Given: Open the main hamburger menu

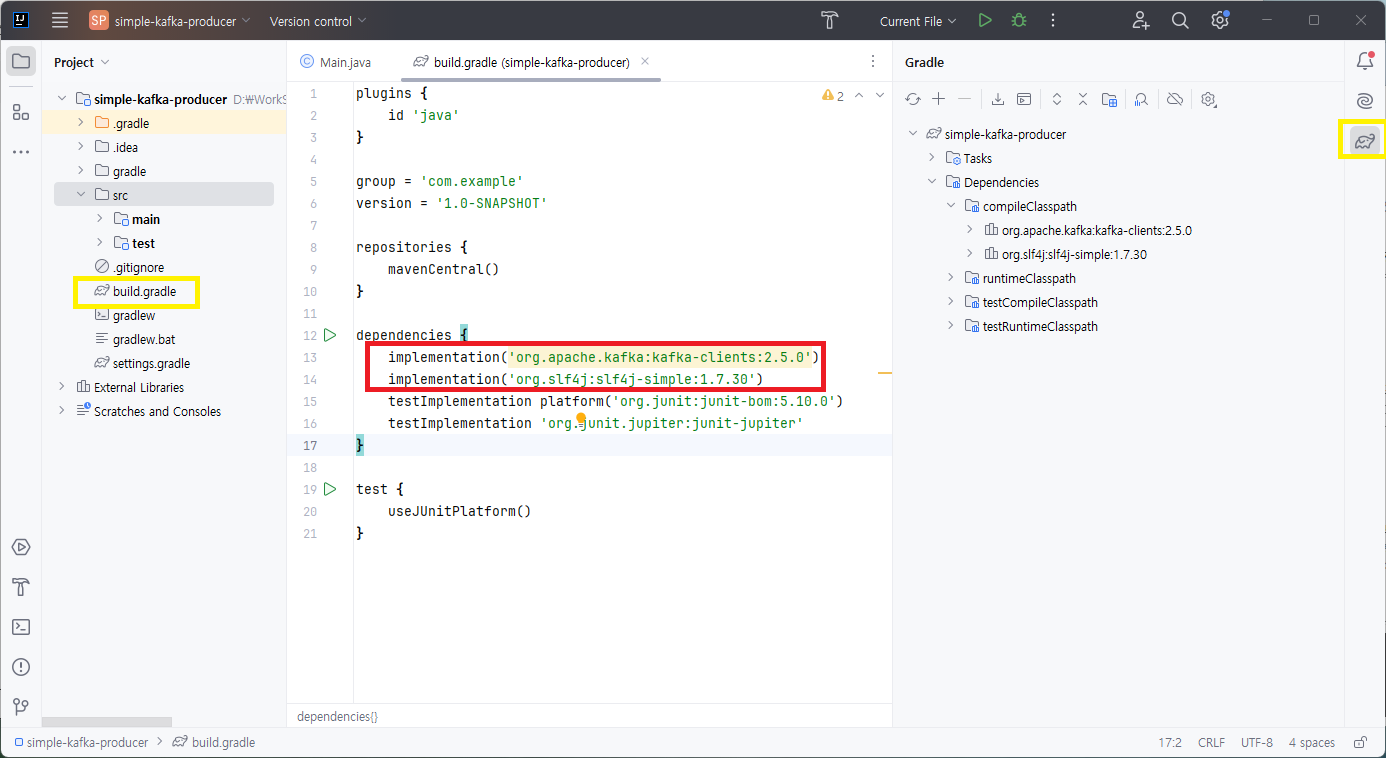Looking at the screenshot, I should coord(60,20).
